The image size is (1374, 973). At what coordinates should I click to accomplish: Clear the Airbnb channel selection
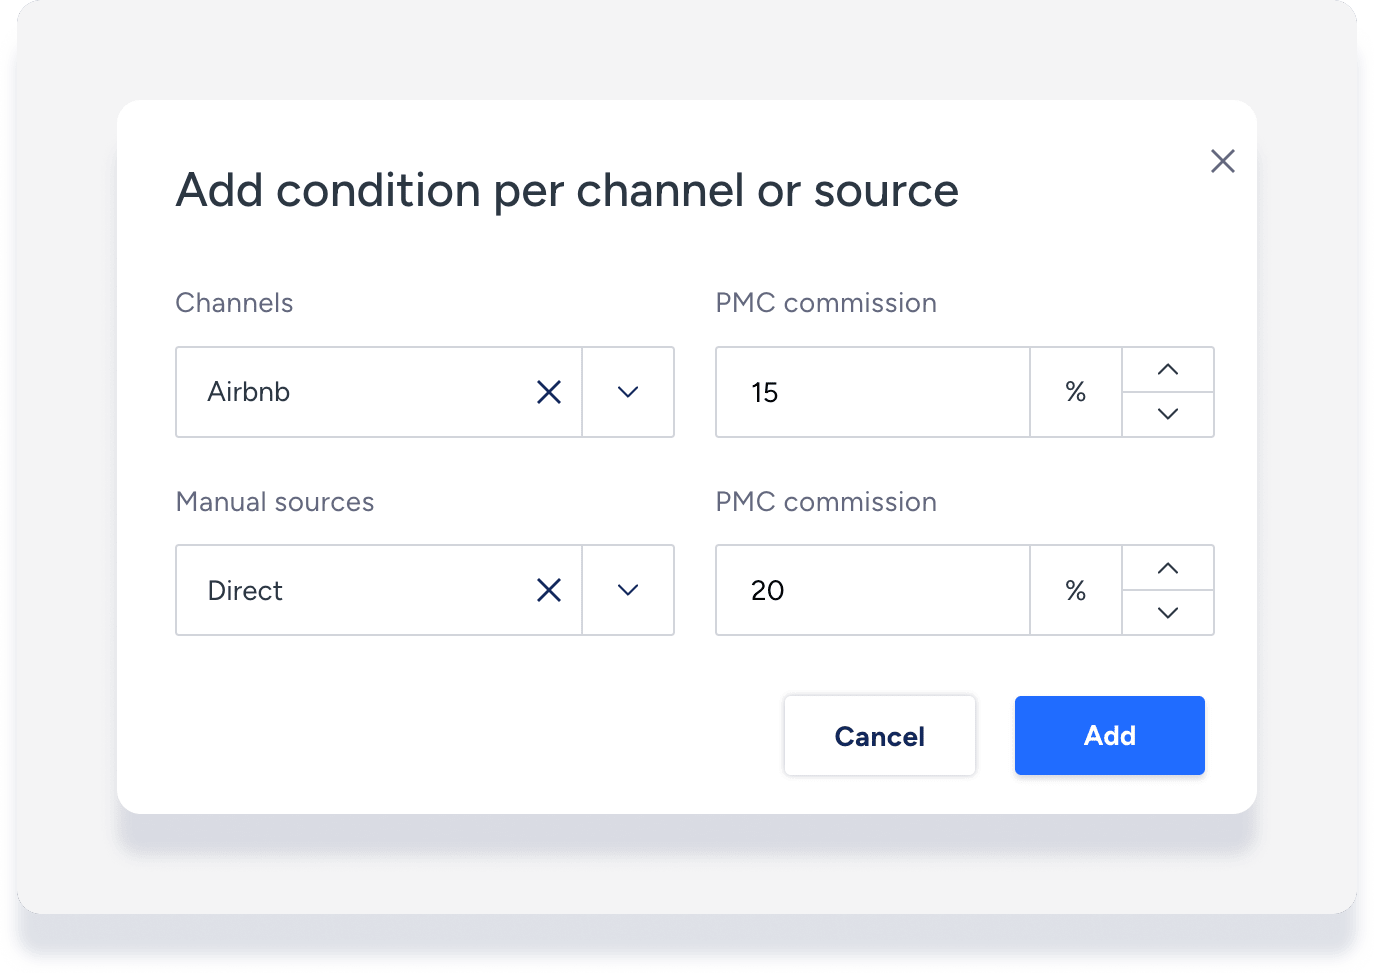(x=549, y=392)
